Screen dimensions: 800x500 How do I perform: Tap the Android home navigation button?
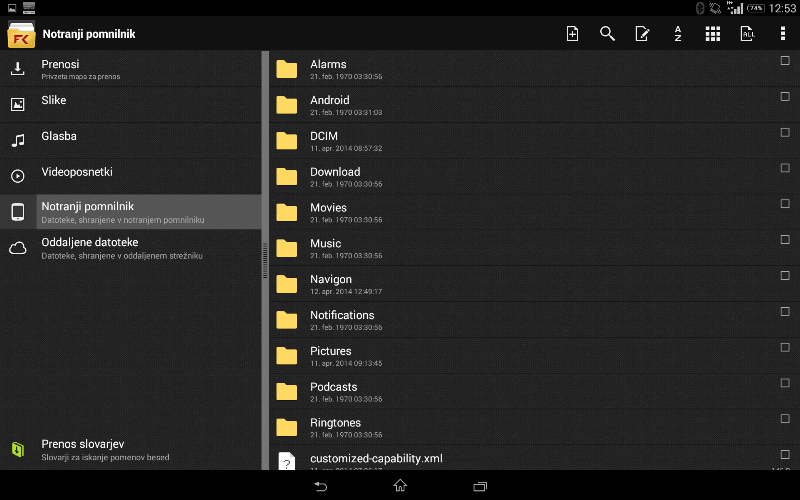pos(400,485)
